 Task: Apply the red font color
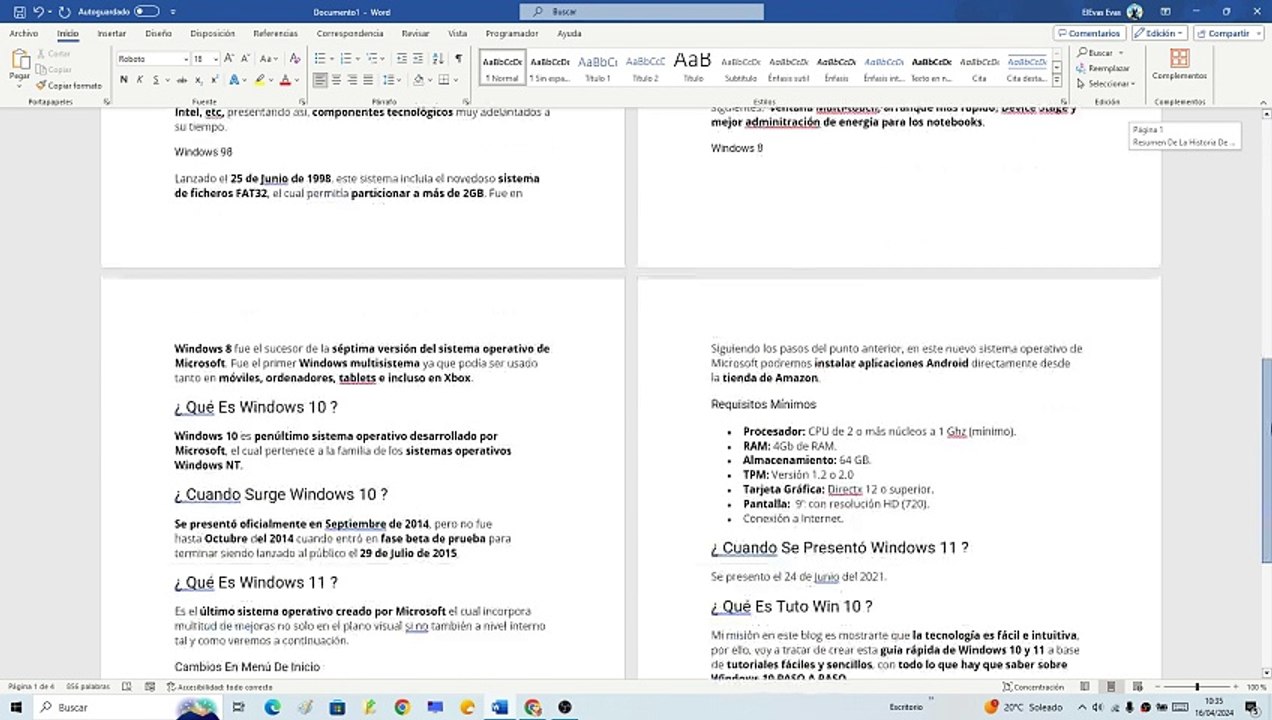tap(285, 80)
